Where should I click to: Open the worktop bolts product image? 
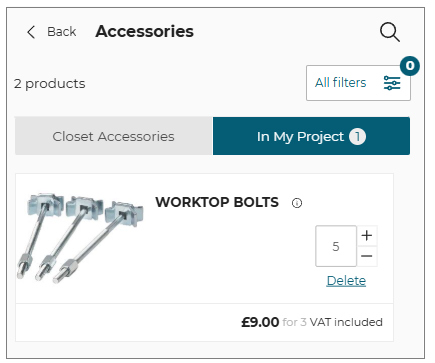80,238
